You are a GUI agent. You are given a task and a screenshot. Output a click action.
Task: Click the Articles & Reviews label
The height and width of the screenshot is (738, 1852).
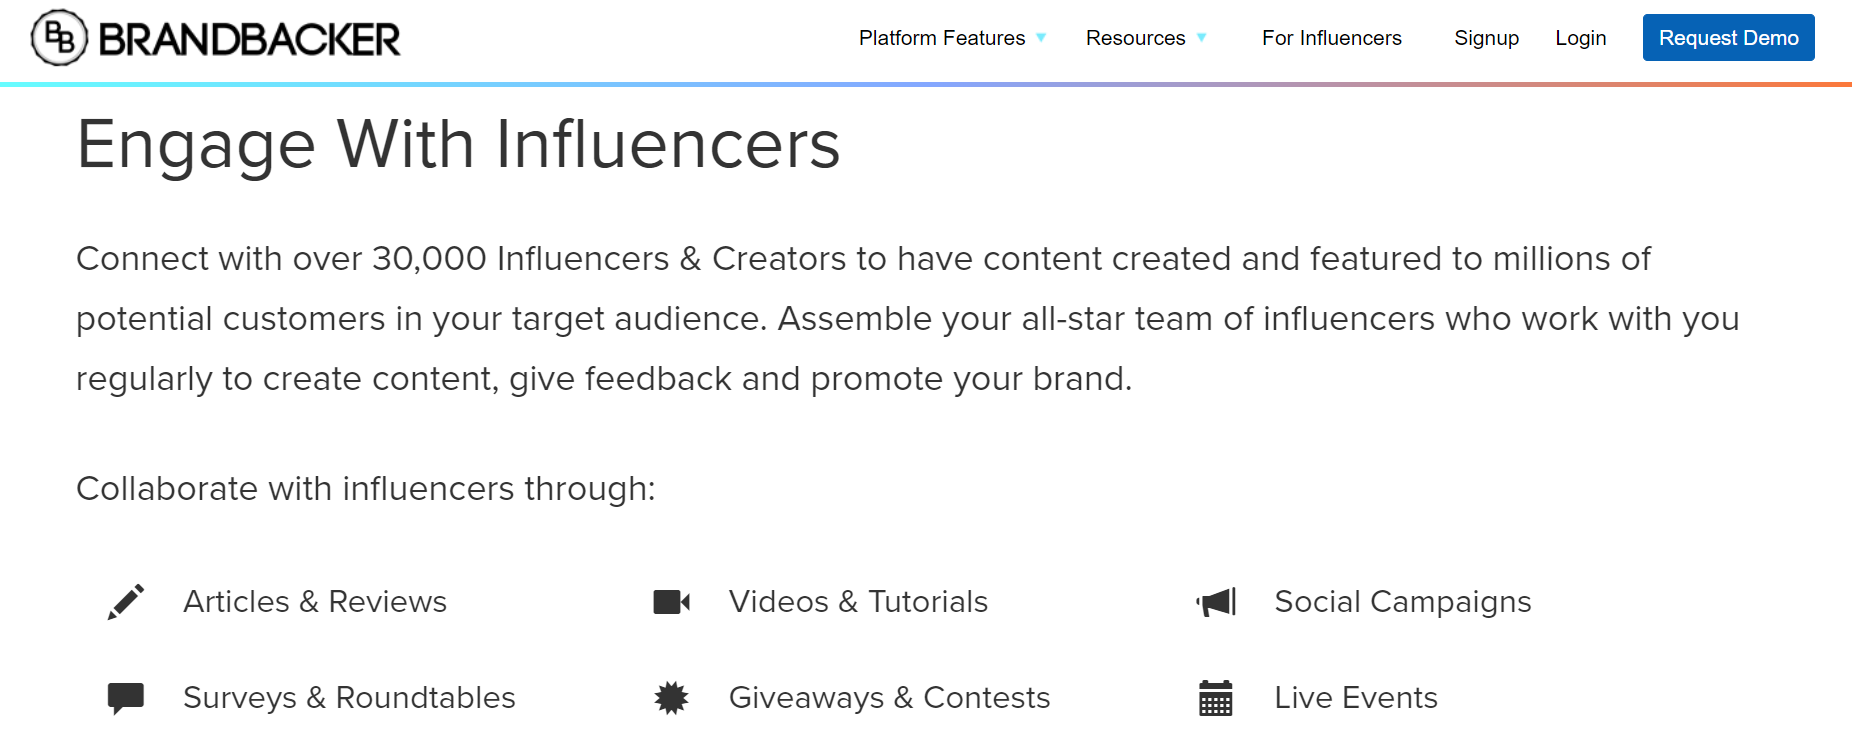[314, 601]
